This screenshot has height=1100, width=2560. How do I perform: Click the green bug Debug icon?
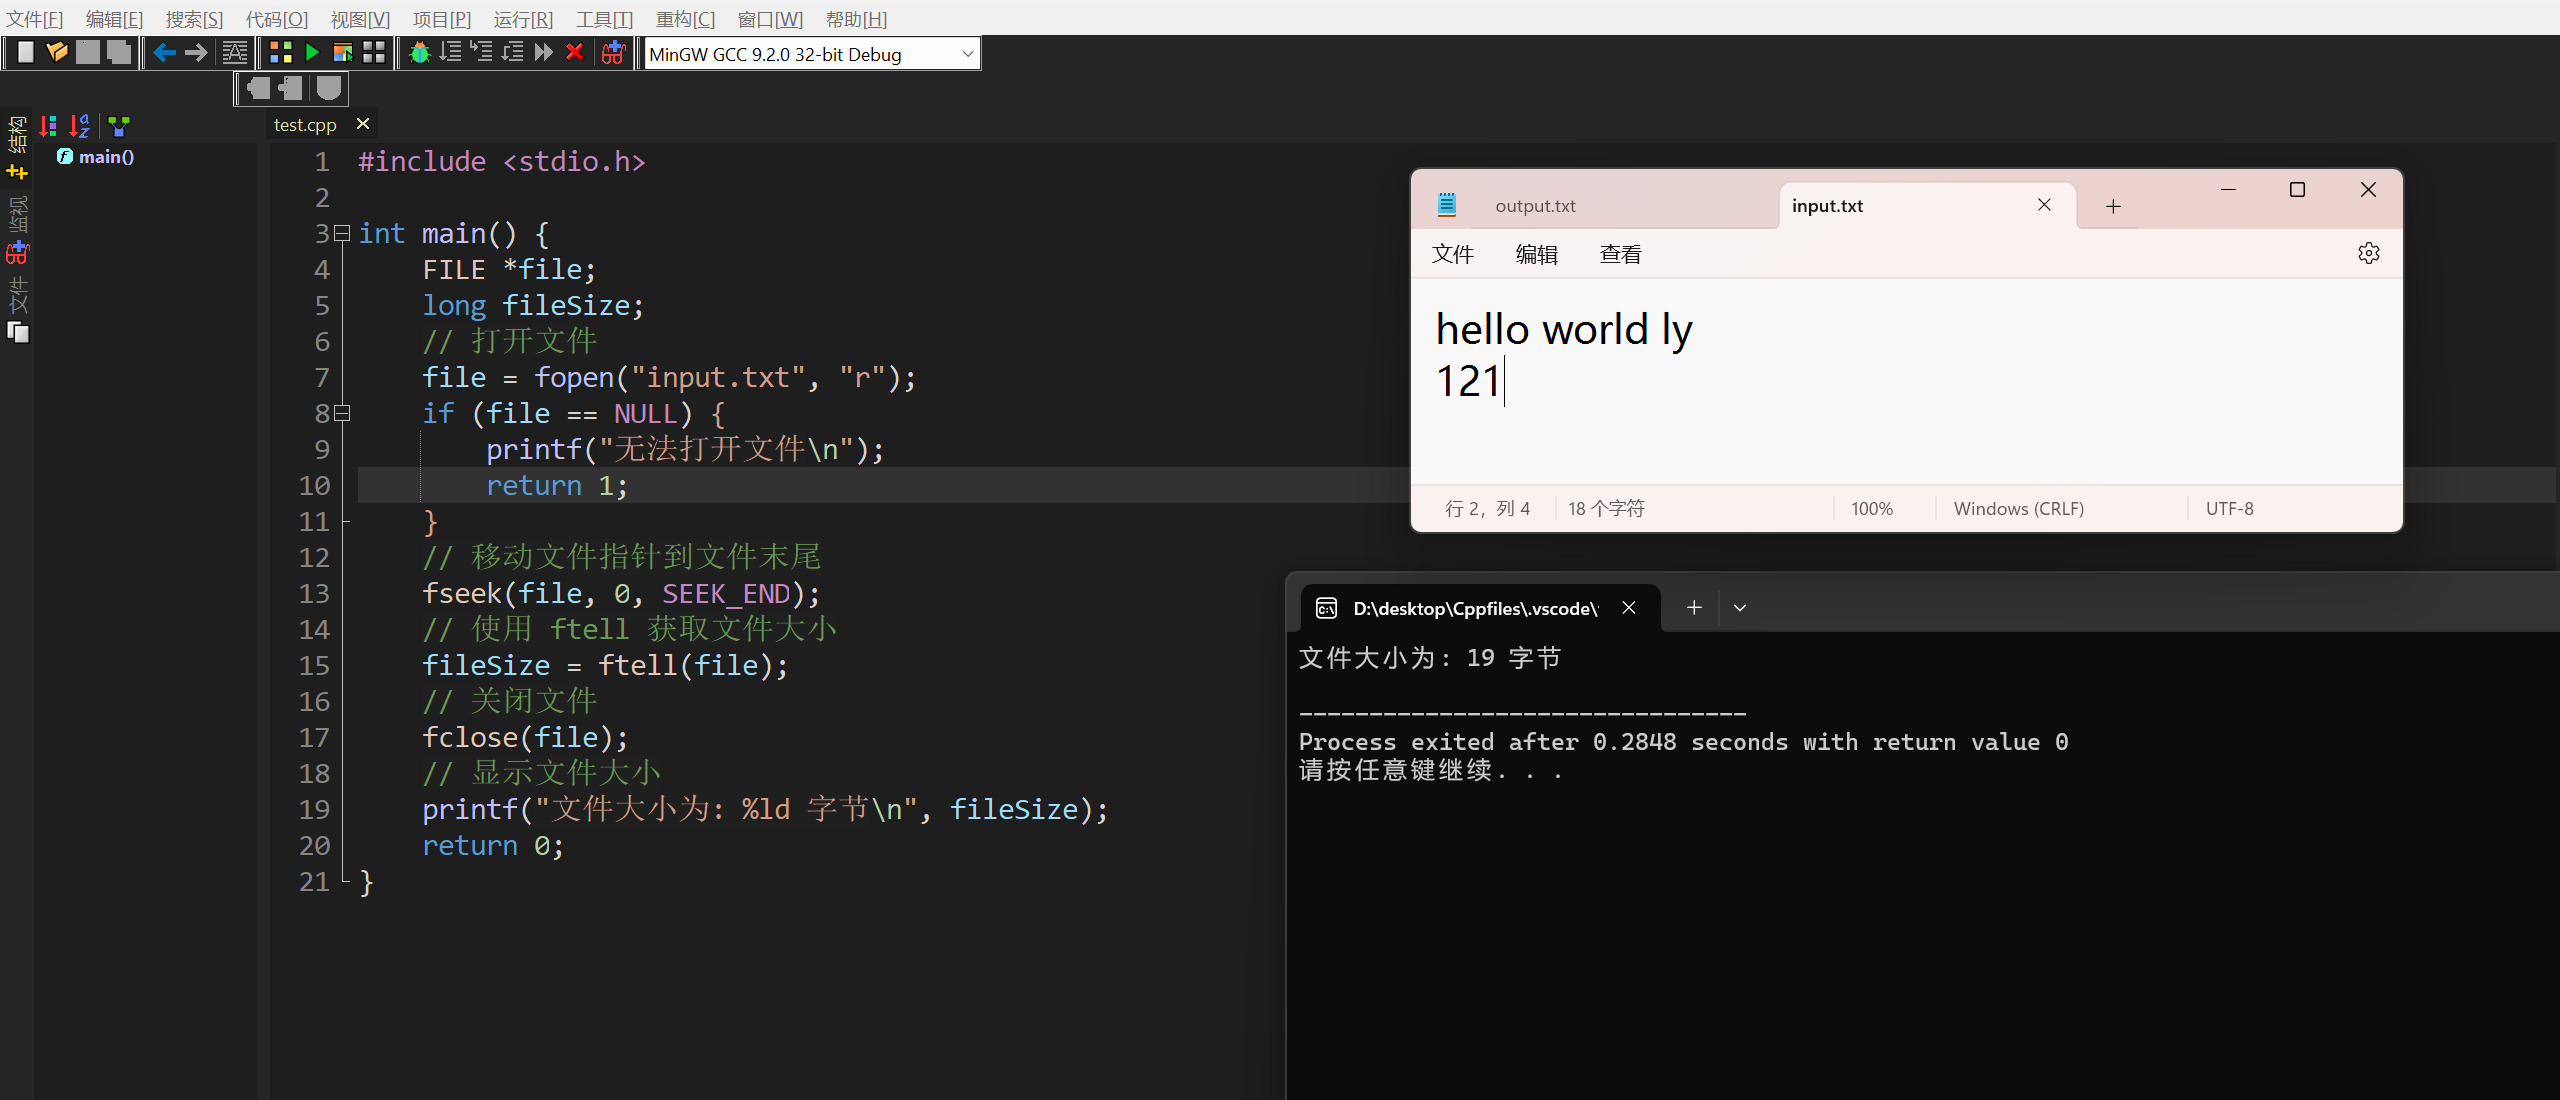(420, 53)
